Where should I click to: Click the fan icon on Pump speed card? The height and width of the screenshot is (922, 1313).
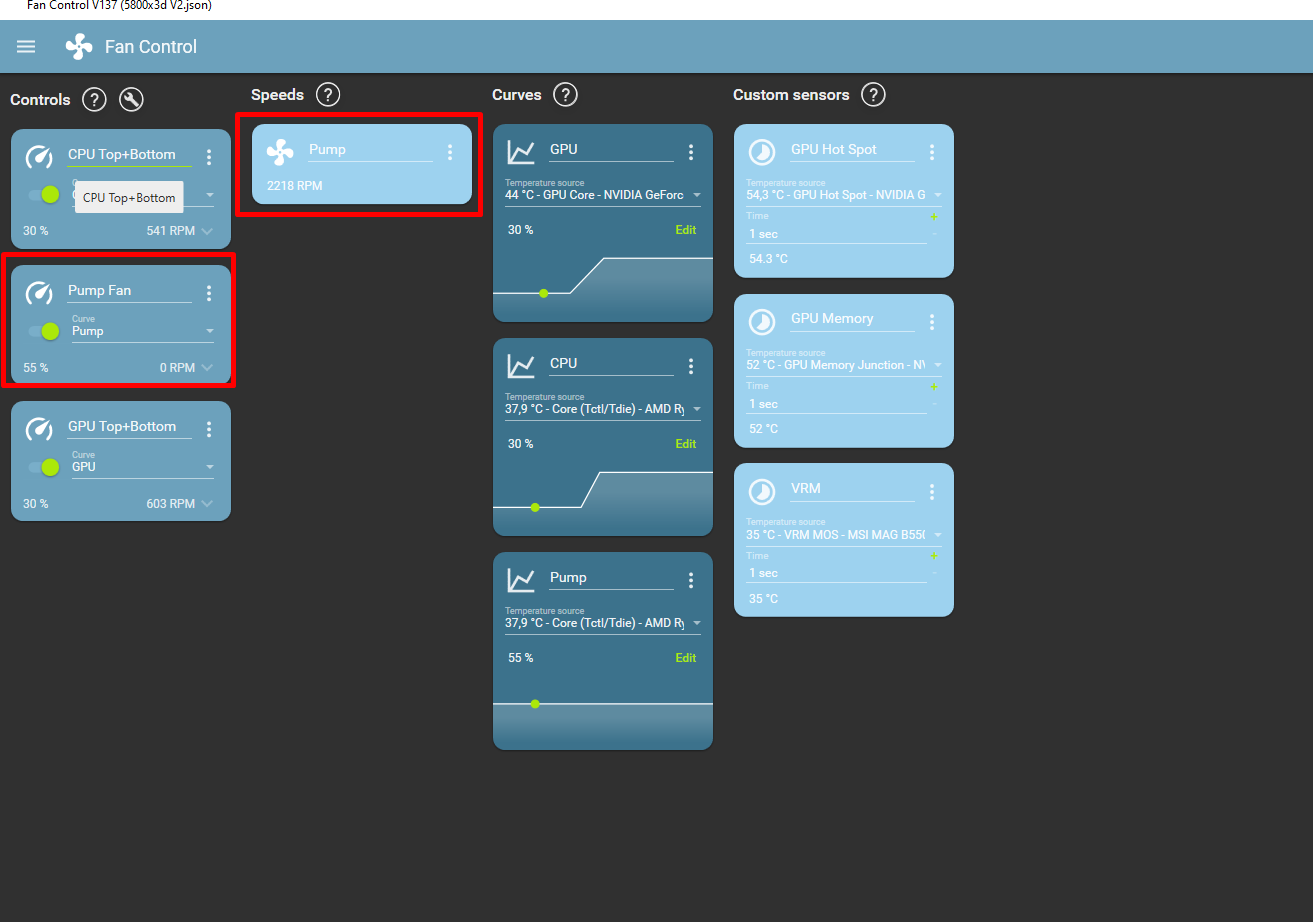tap(280, 152)
